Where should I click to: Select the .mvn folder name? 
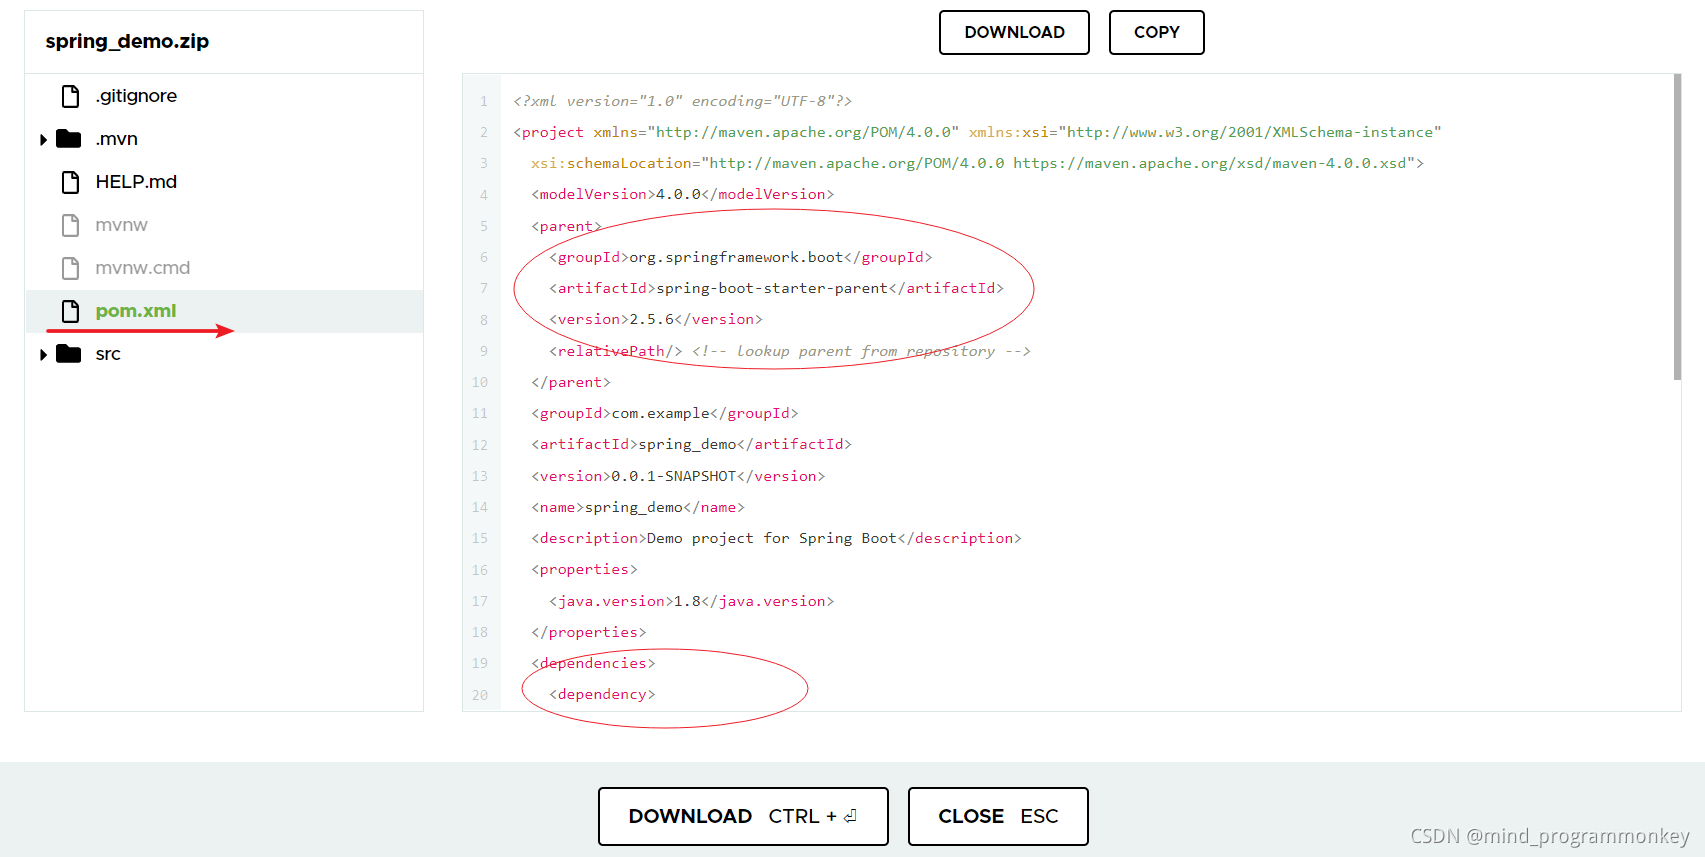116,139
